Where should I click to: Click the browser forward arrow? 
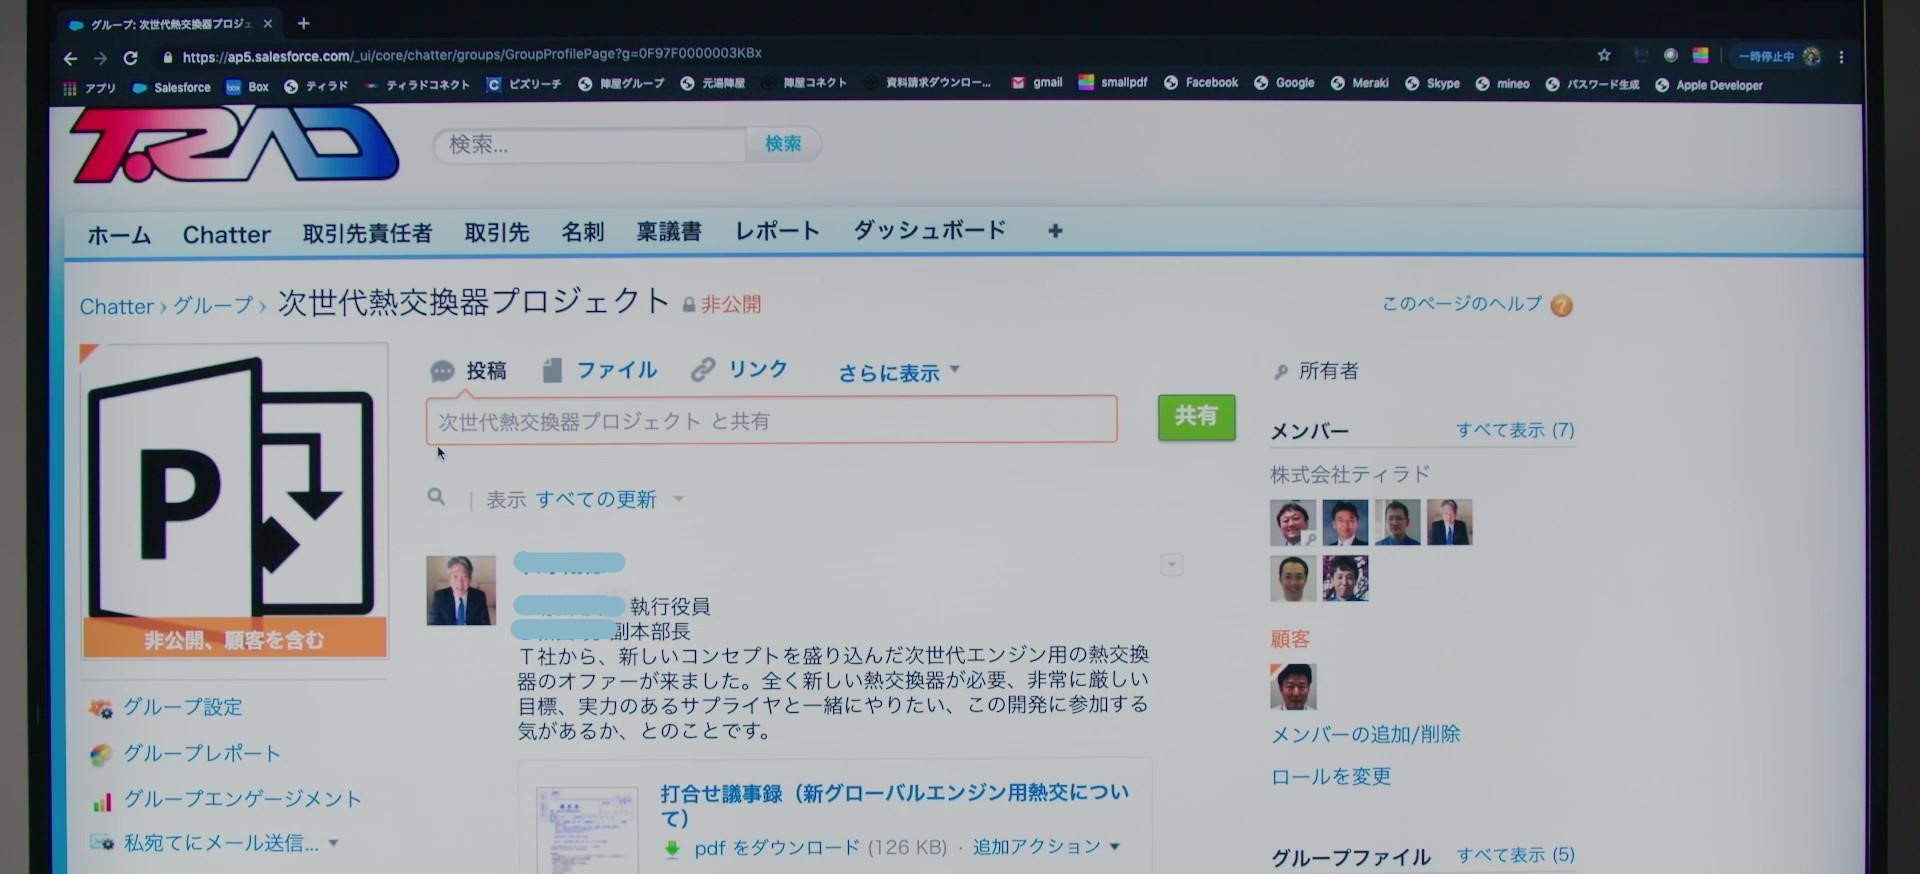(100, 58)
